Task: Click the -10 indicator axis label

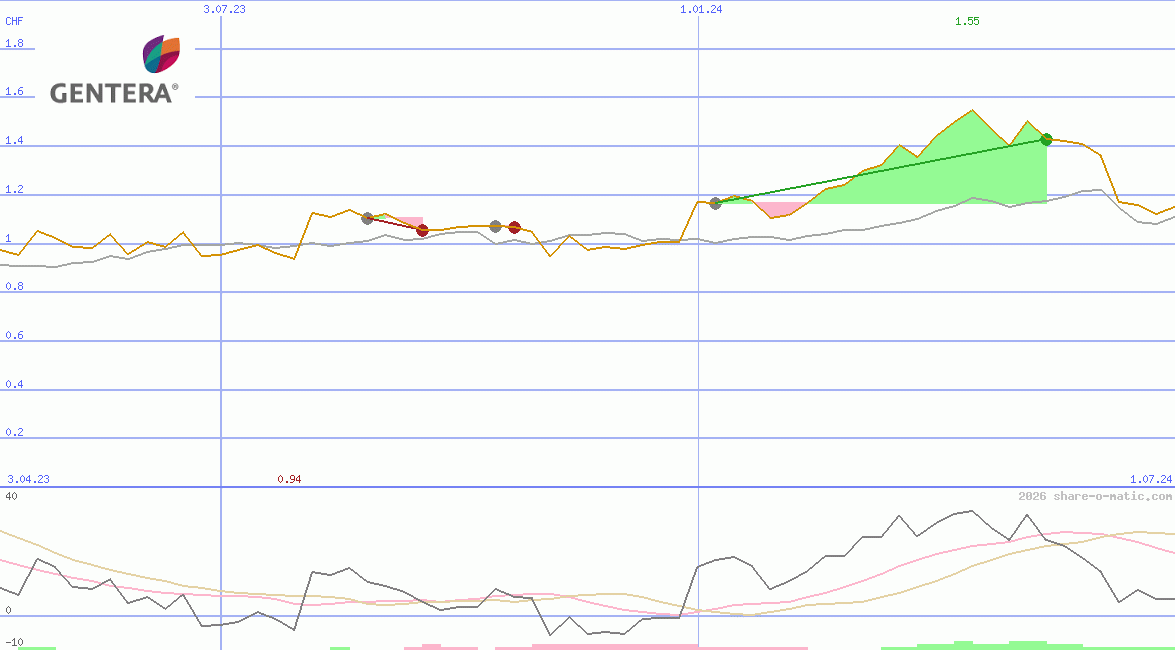Action: 14,642
